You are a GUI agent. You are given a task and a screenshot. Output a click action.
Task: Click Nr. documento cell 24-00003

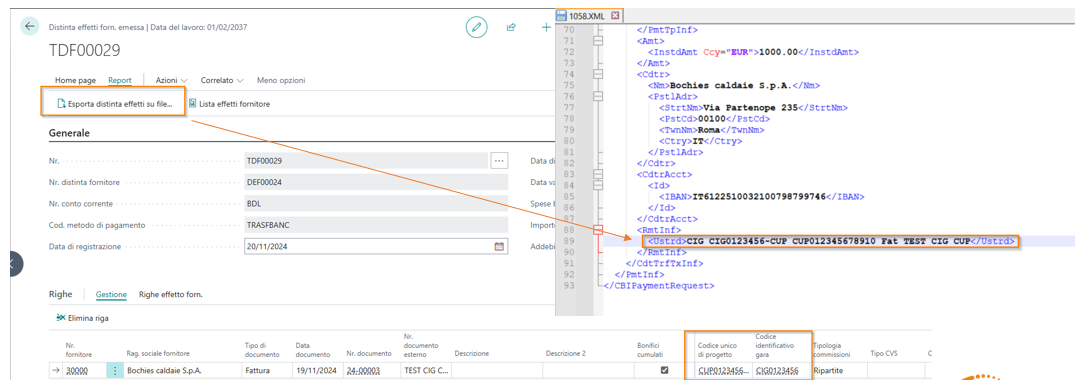point(371,371)
